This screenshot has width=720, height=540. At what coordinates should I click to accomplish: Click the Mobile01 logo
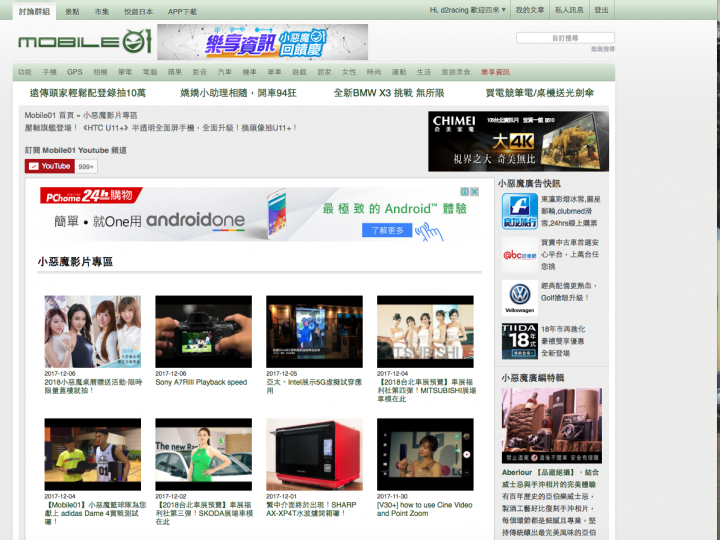point(85,42)
